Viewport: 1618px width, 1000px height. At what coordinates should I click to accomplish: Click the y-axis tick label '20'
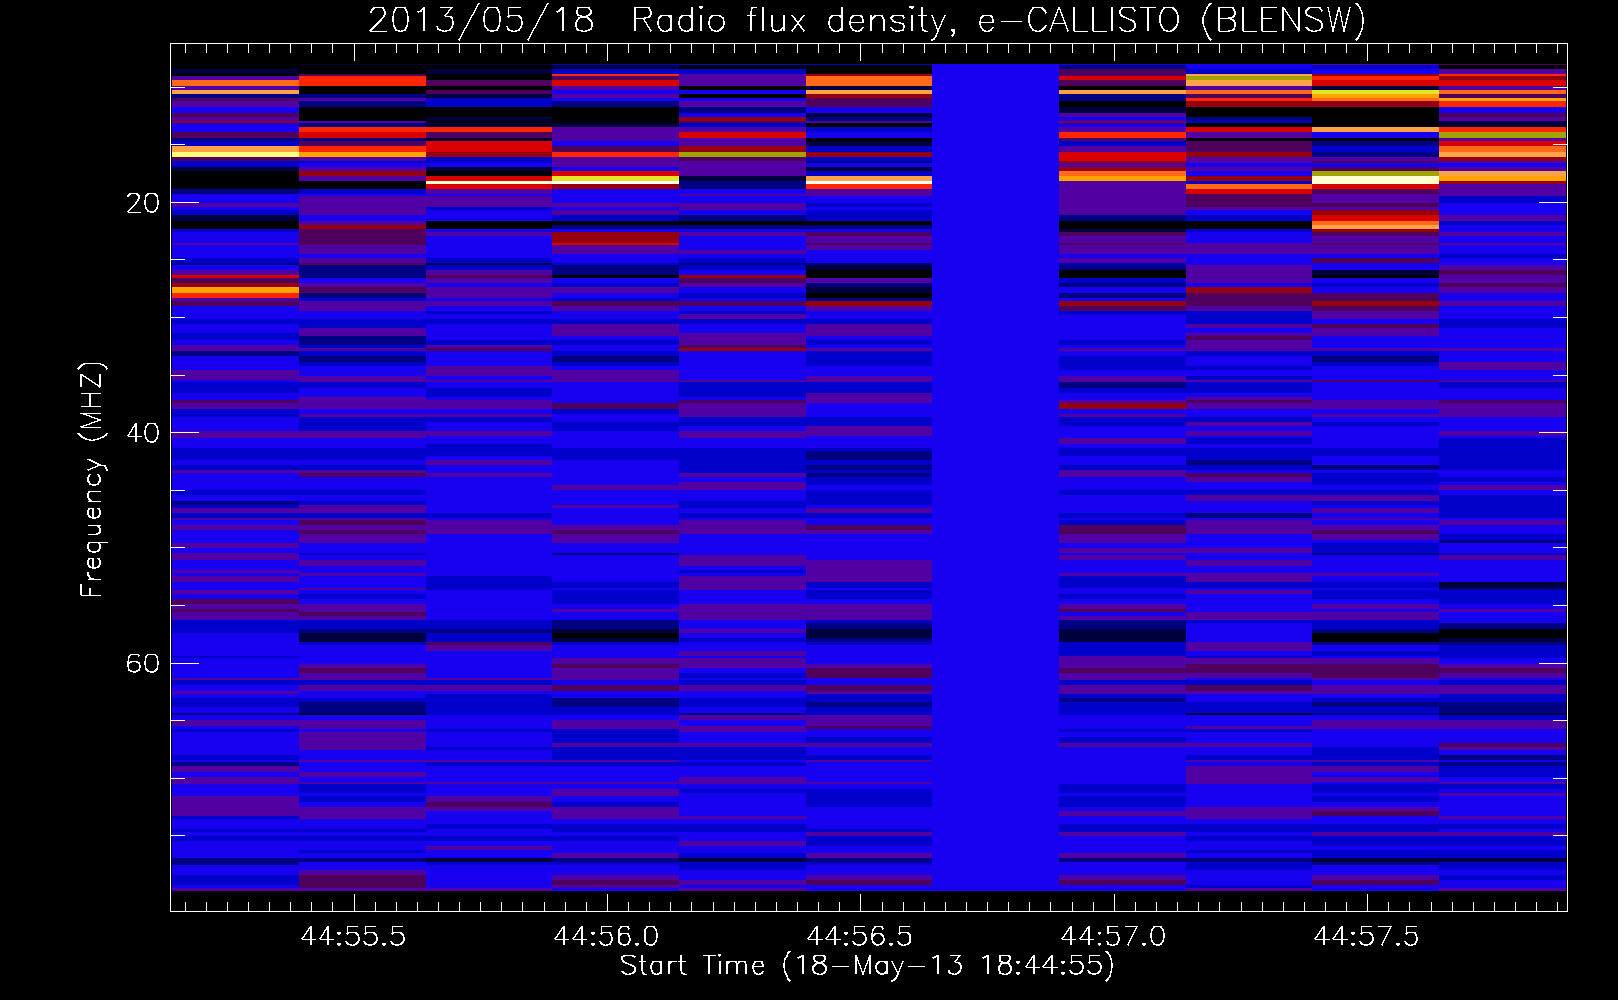[x=143, y=203]
